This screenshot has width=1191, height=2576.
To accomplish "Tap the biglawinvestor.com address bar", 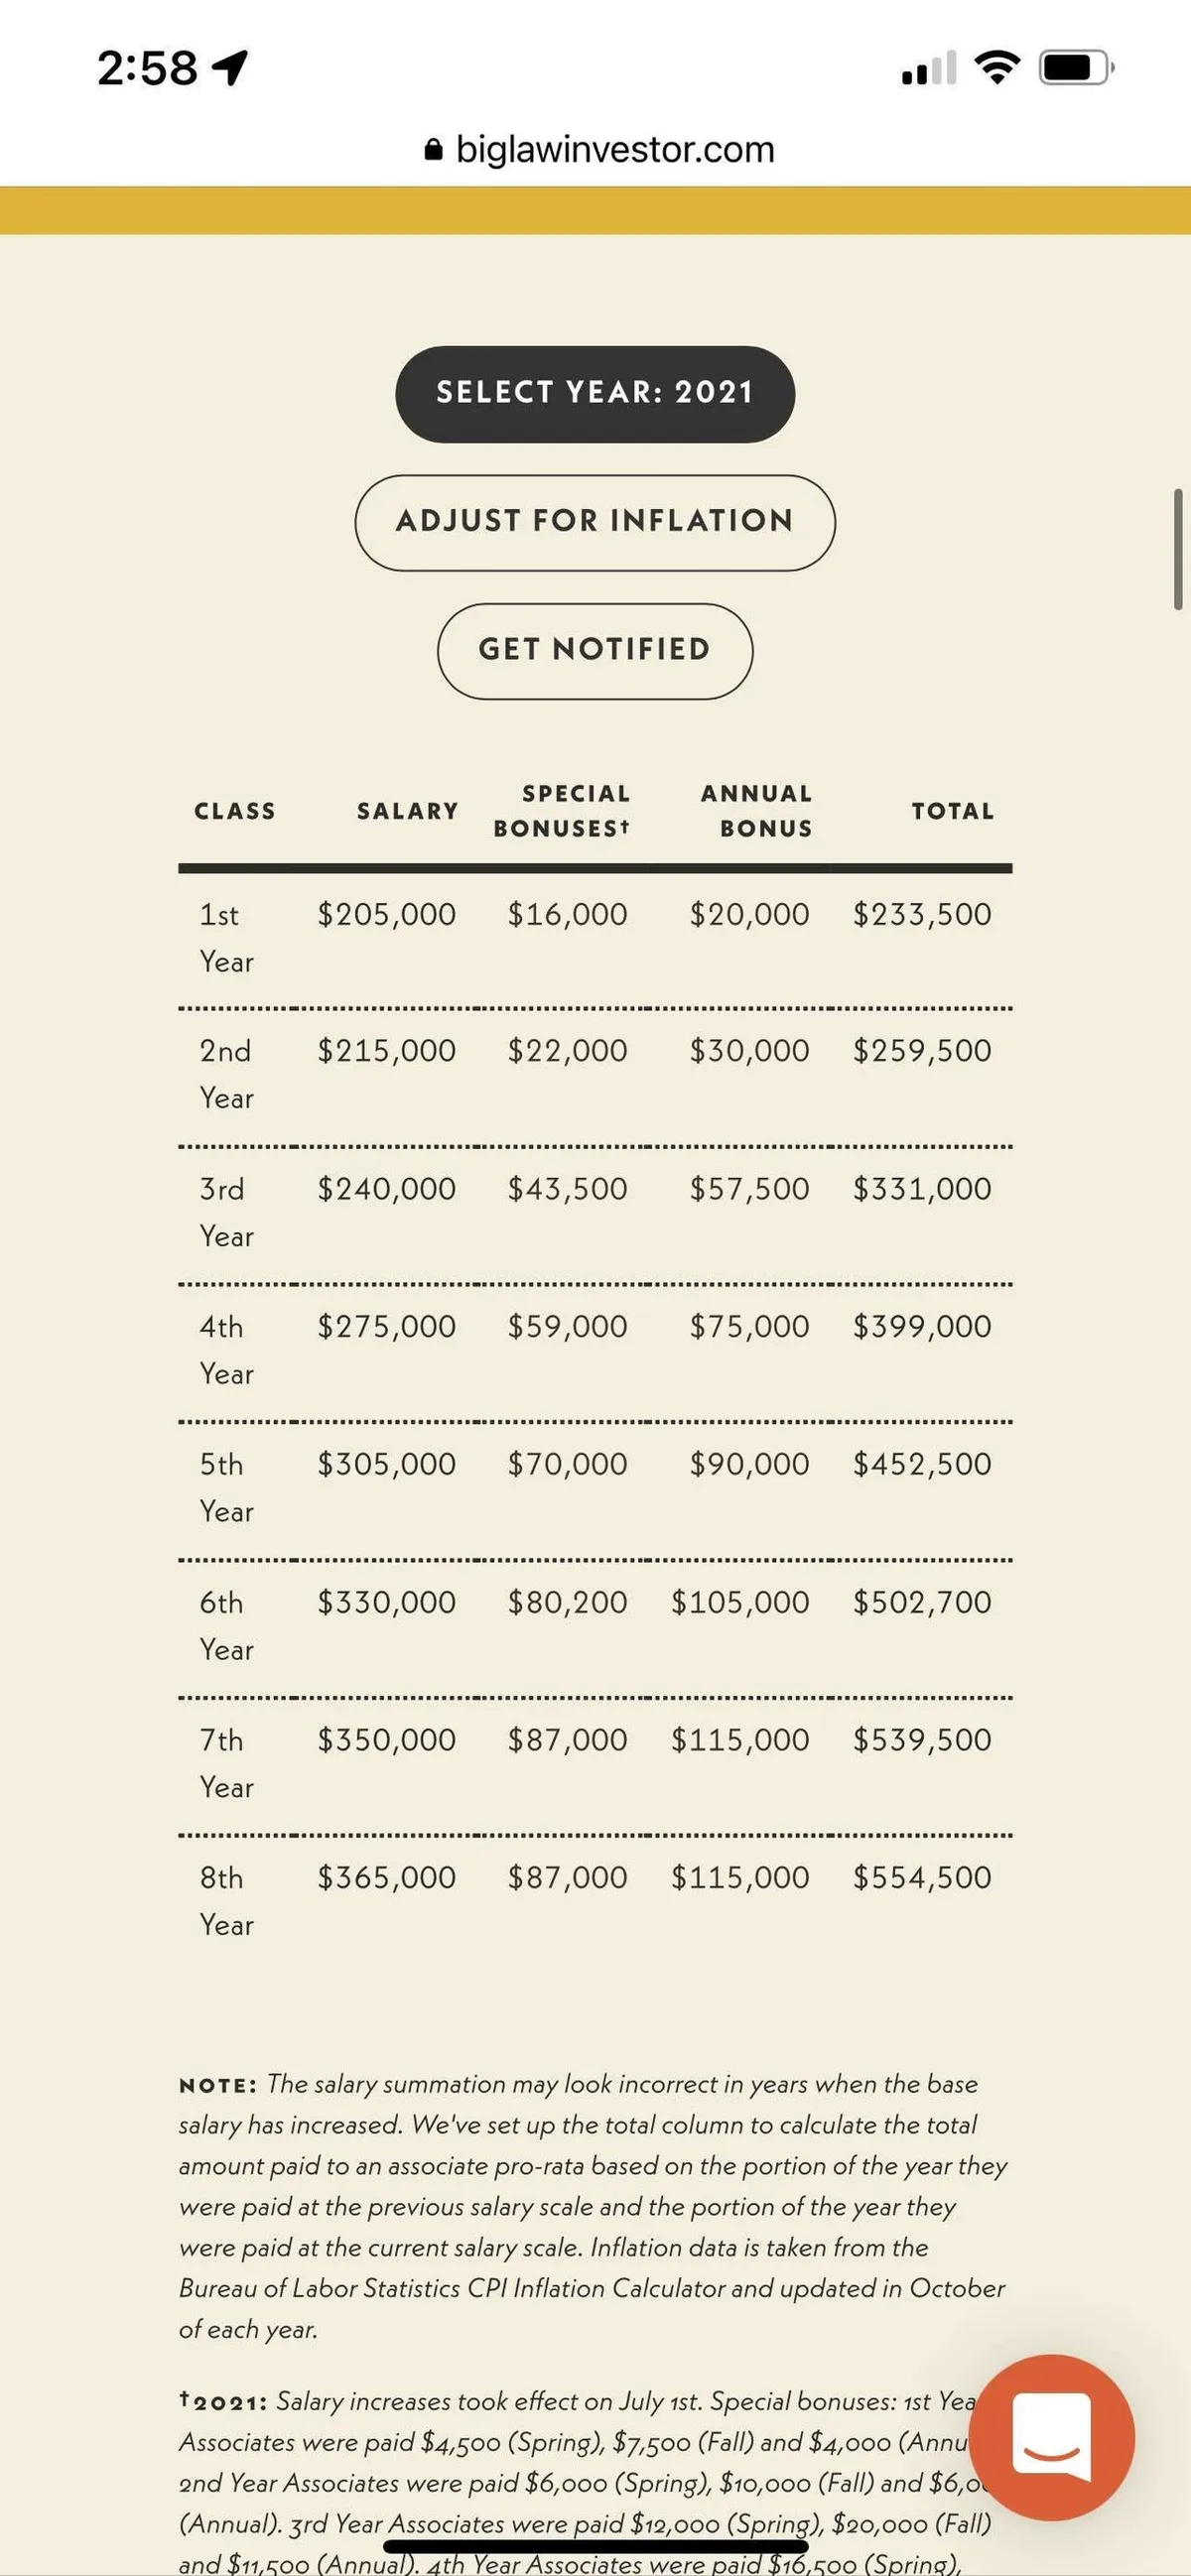I will point(614,150).
